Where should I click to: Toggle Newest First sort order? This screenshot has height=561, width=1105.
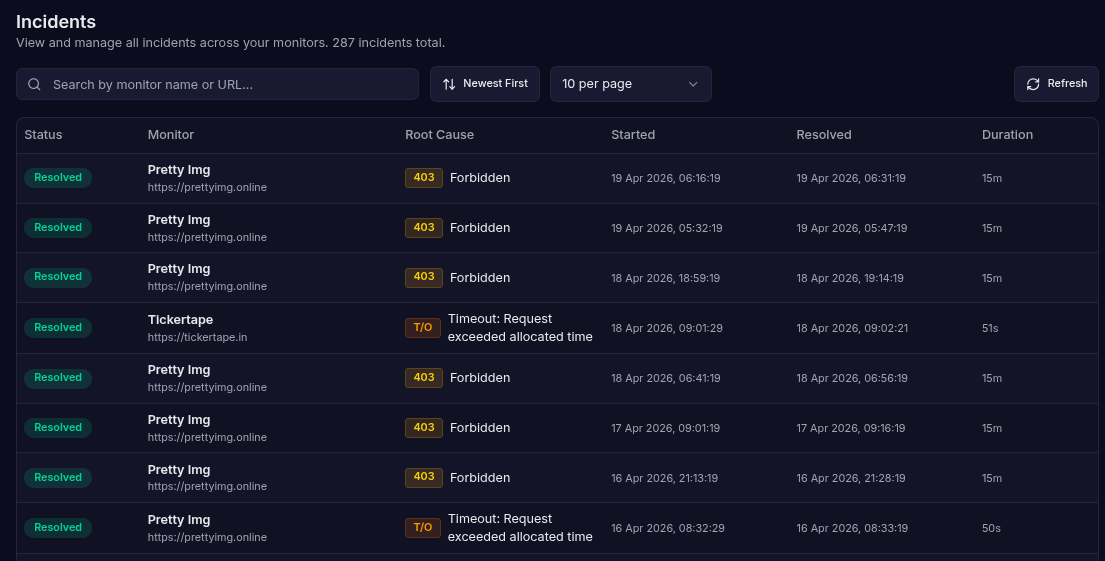point(485,84)
